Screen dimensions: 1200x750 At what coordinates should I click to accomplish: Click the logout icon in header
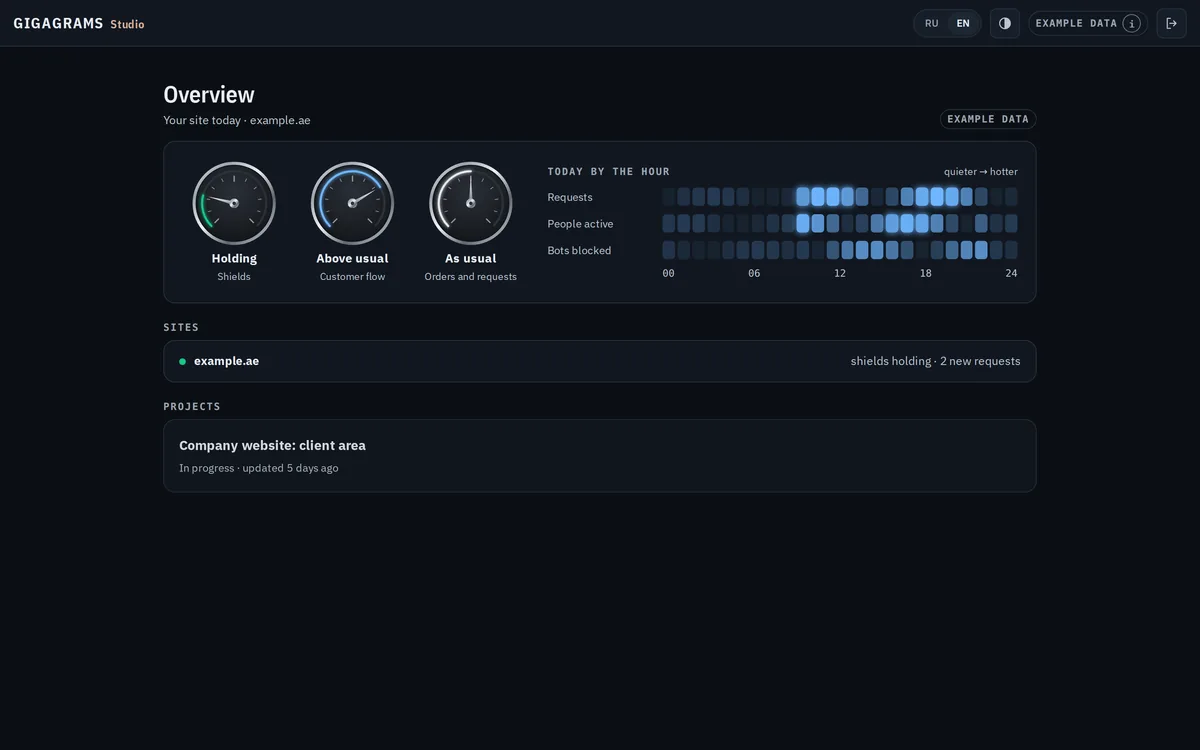pos(1172,23)
